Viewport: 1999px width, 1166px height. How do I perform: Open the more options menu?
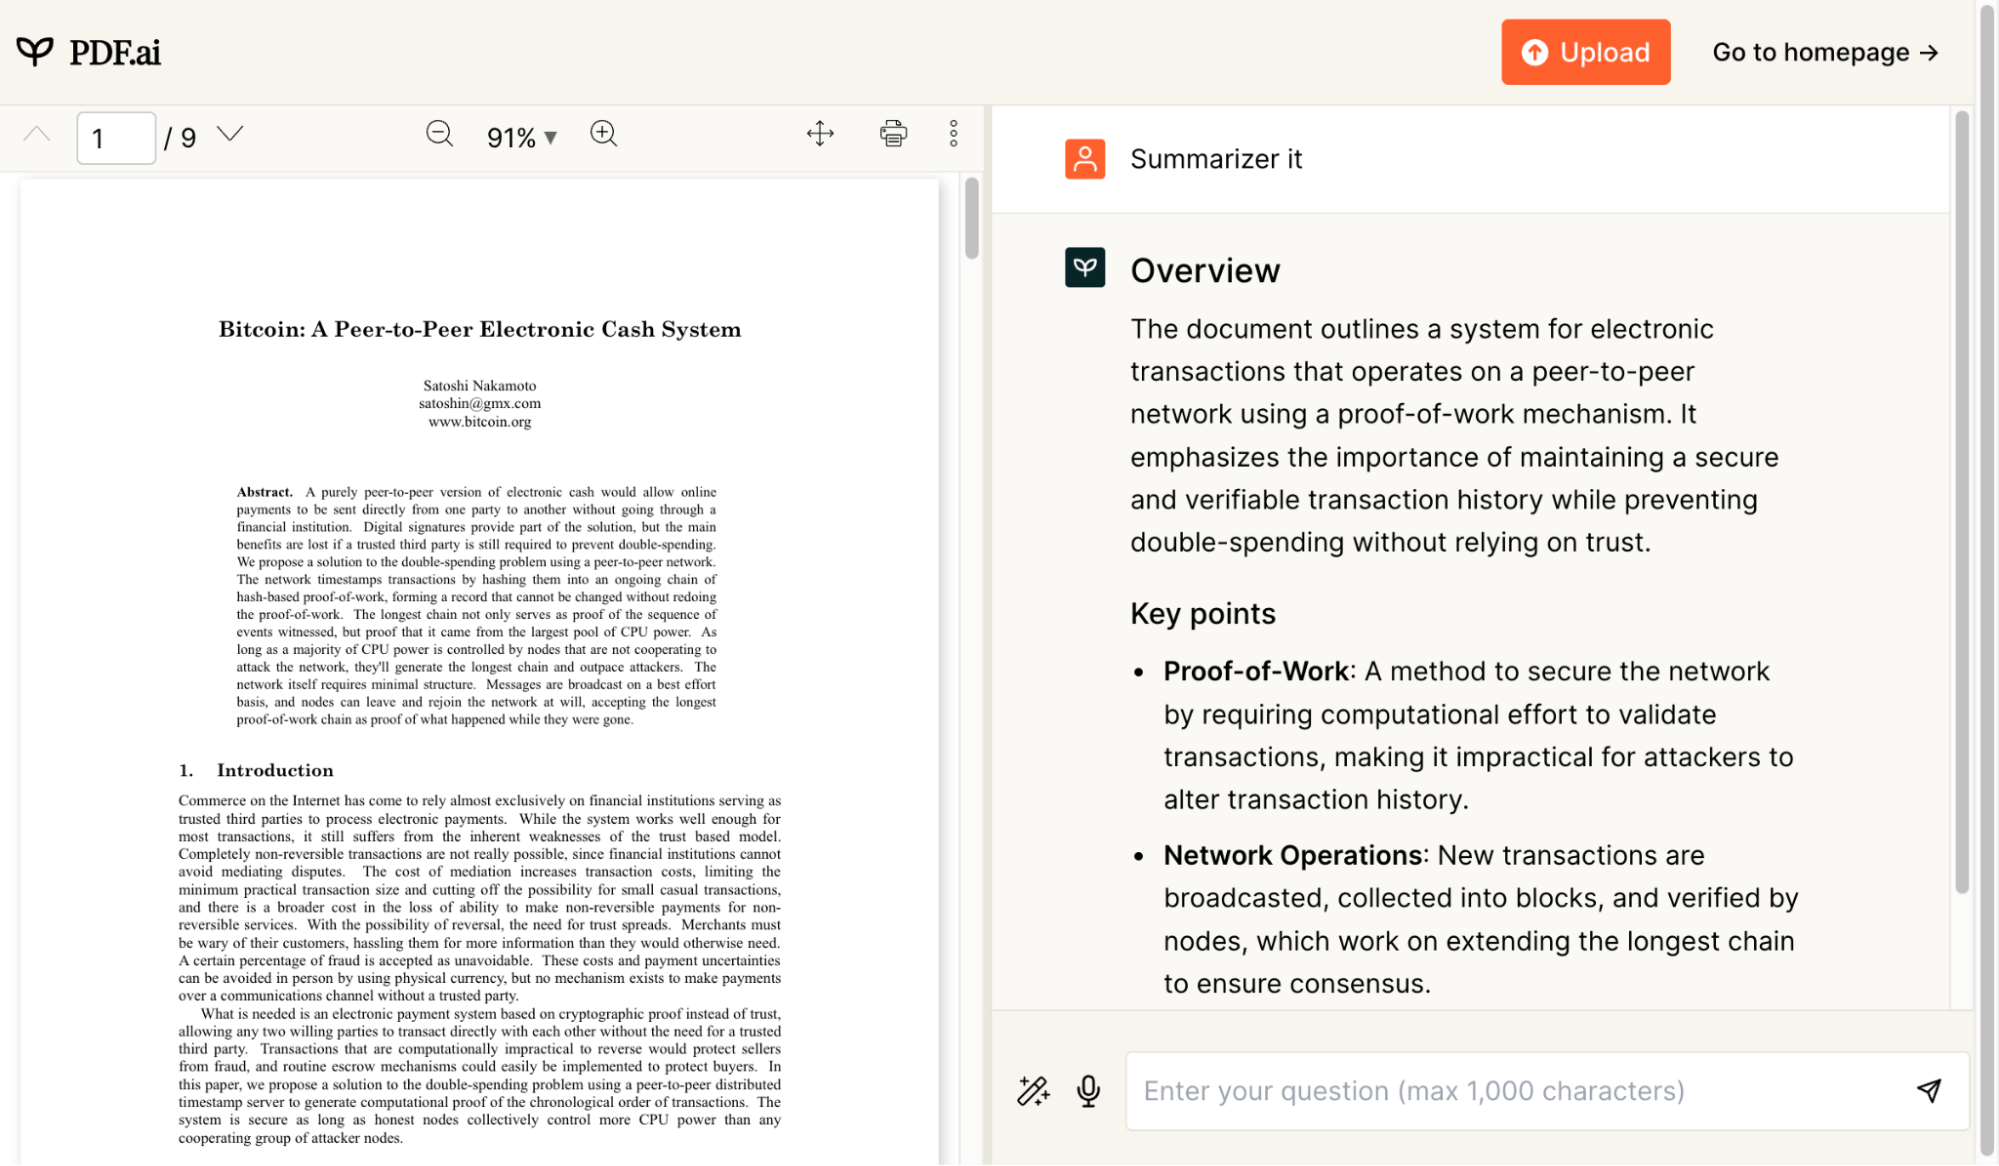(953, 134)
